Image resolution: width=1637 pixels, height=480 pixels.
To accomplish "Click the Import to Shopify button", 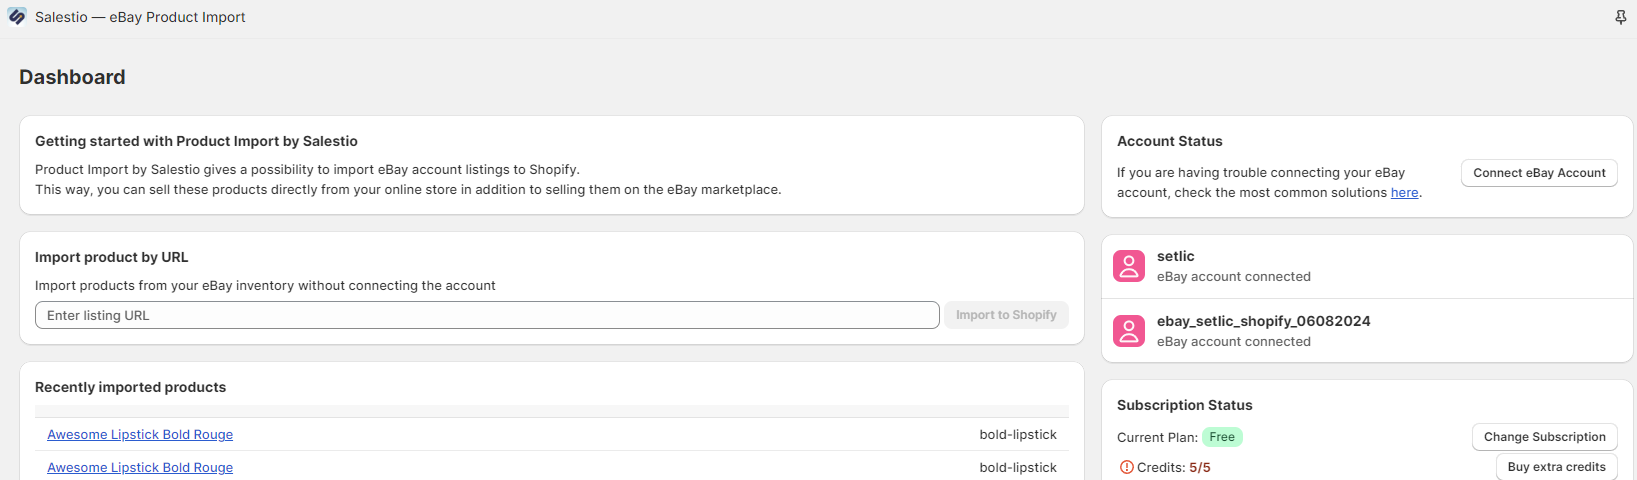I will coord(1006,315).
